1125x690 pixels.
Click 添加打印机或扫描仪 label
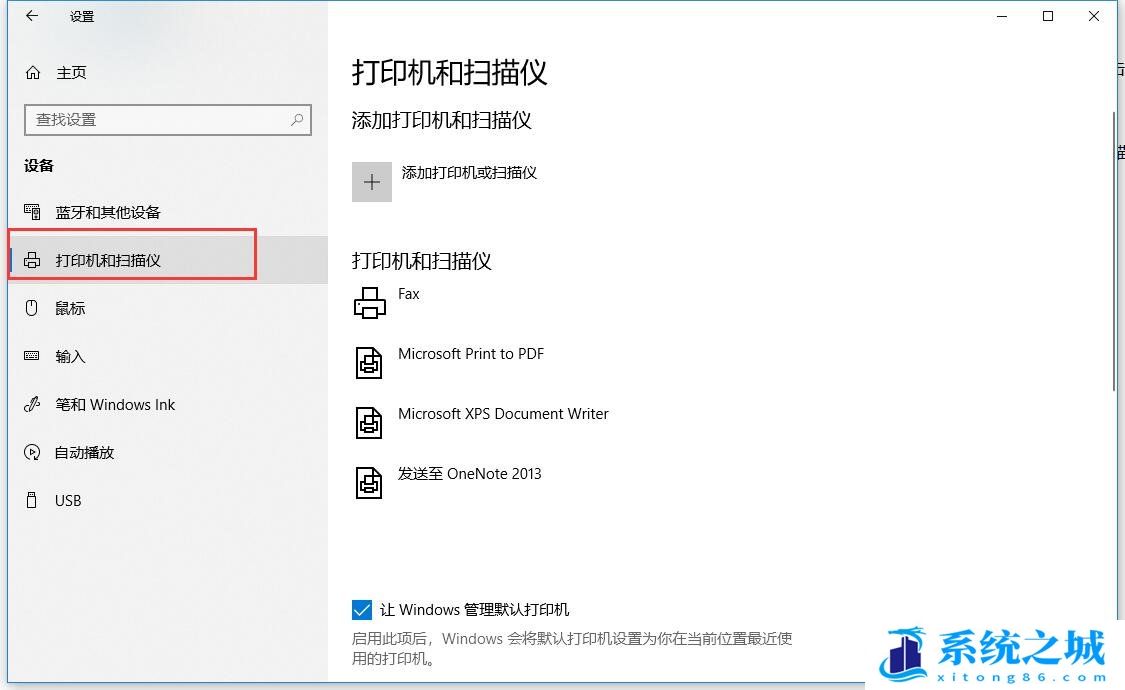[469, 172]
